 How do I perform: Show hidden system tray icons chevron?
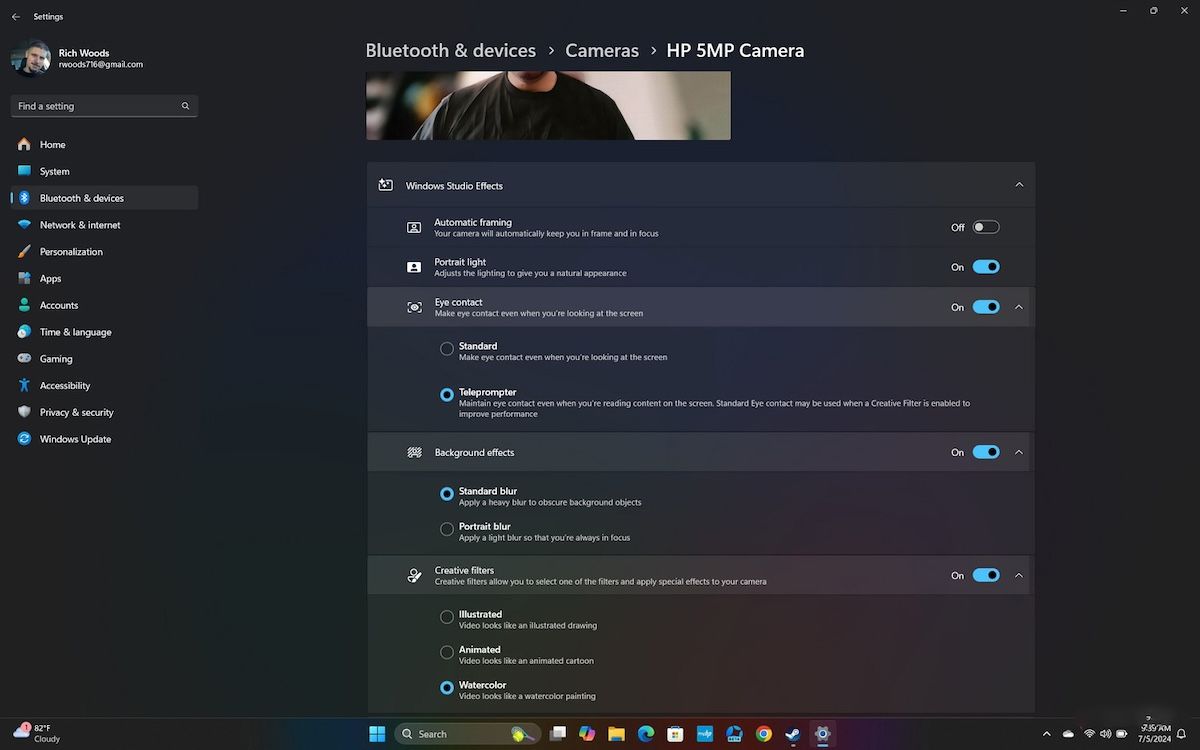pos(1046,734)
